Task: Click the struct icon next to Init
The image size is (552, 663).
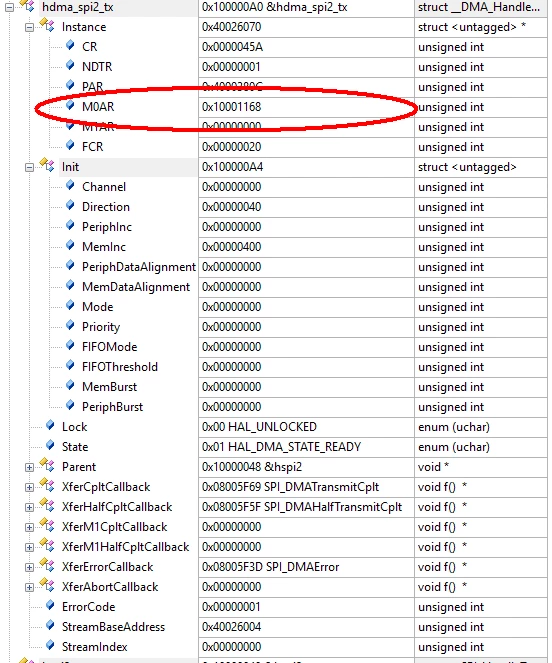Action: (47, 165)
